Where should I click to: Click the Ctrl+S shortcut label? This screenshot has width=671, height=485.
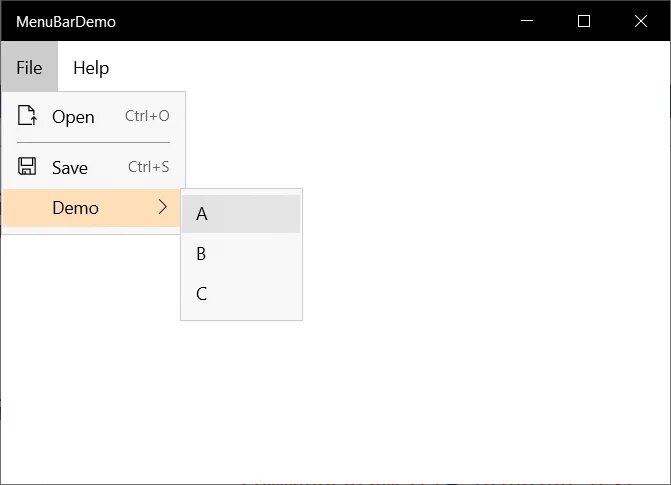148,167
